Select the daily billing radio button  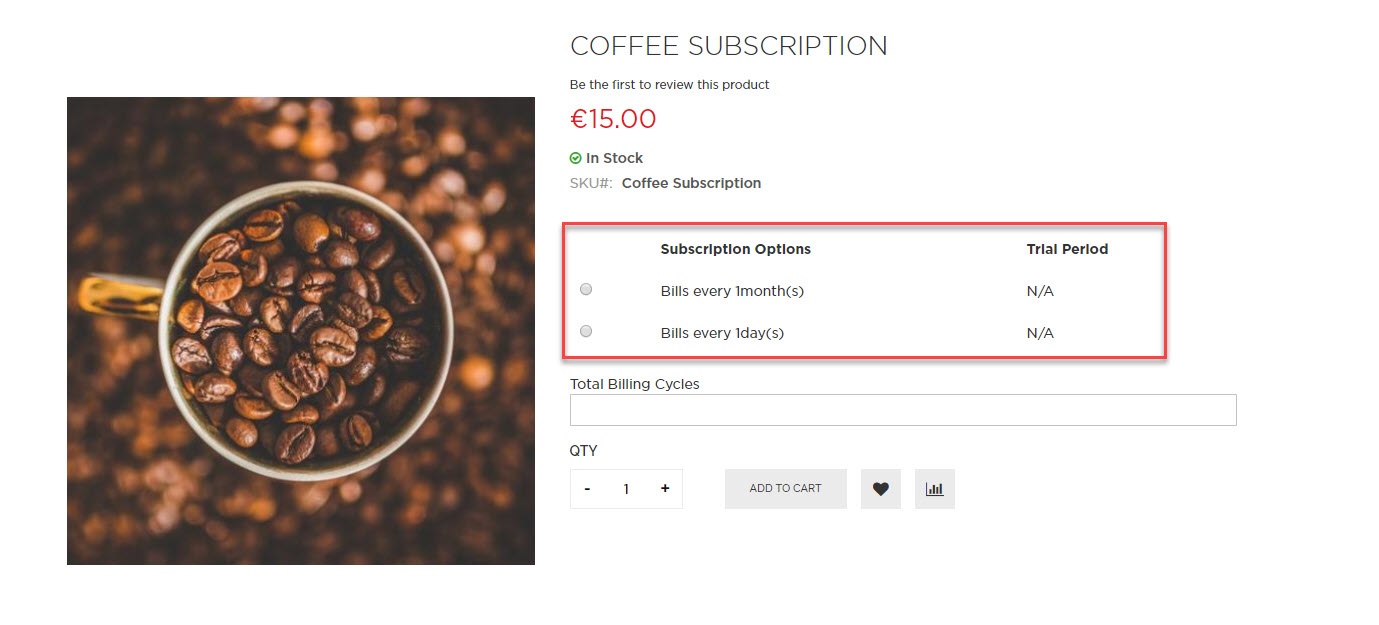[586, 331]
